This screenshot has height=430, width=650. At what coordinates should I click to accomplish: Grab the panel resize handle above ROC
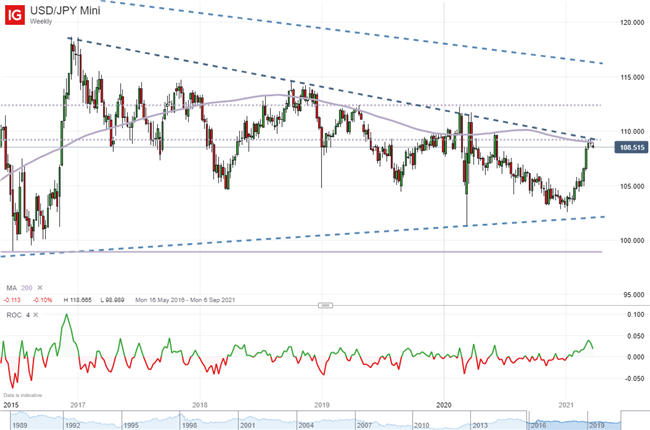click(x=325, y=306)
